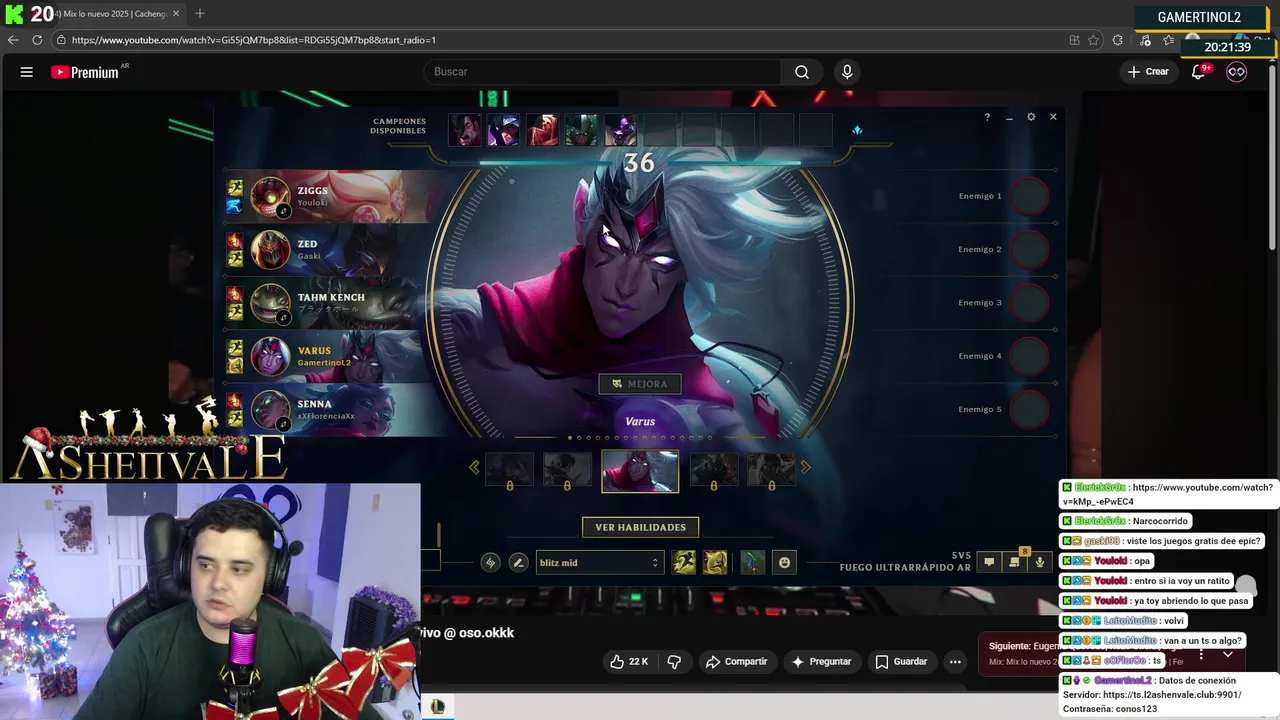Switch to the Mix lo nuevo 2025 tab
The width and height of the screenshot is (1280, 720).
coord(110,14)
